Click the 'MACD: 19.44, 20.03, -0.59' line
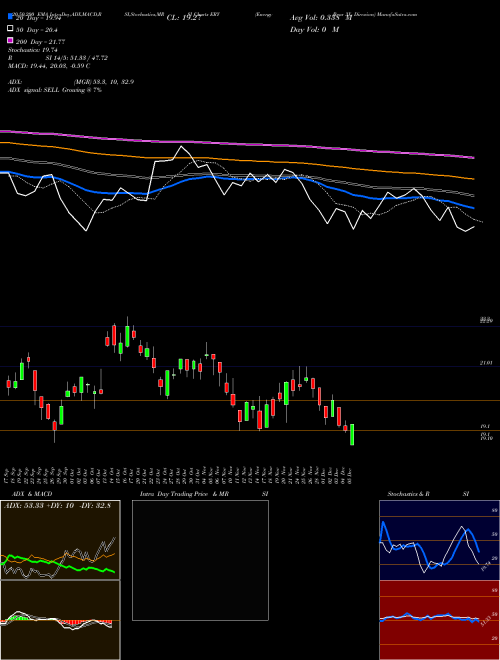This screenshot has width=500, height=660. (49, 66)
